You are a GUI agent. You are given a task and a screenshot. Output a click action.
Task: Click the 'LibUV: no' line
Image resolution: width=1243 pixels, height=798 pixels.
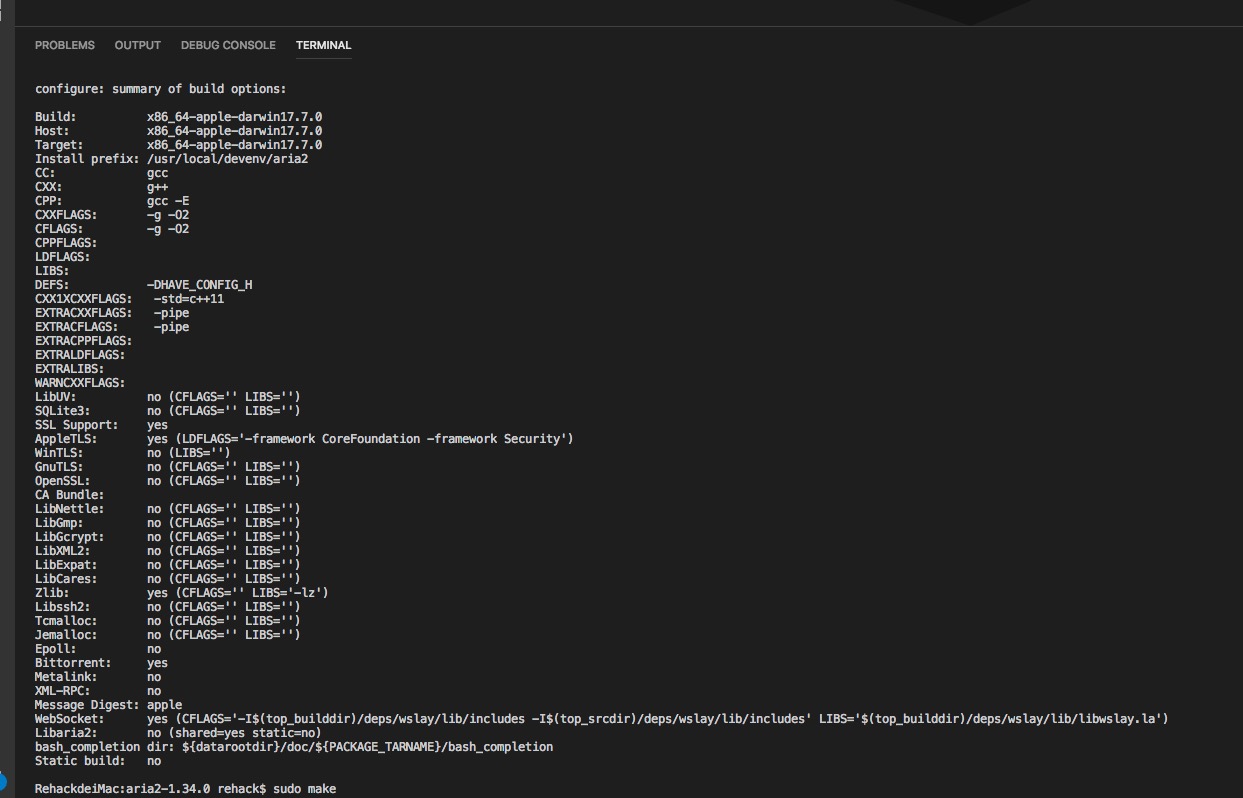pos(168,397)
